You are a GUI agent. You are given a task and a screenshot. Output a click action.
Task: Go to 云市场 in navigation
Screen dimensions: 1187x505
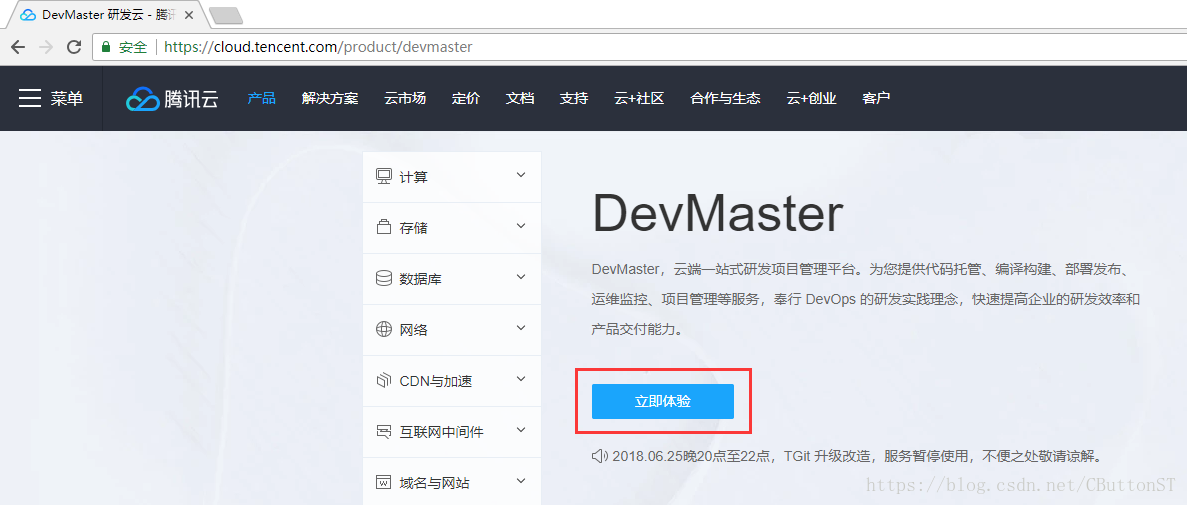tap(405, 98)
